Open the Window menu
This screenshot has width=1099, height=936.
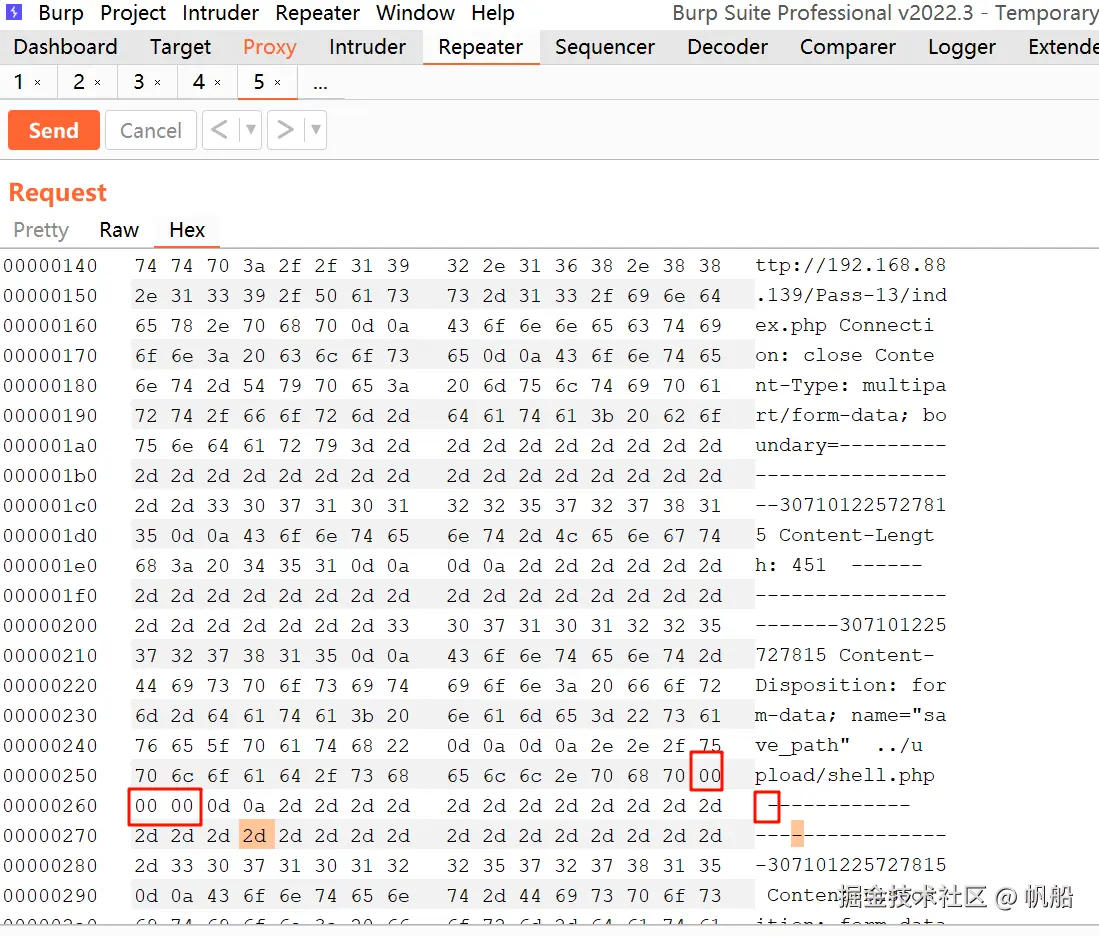(x=416, y=13)
